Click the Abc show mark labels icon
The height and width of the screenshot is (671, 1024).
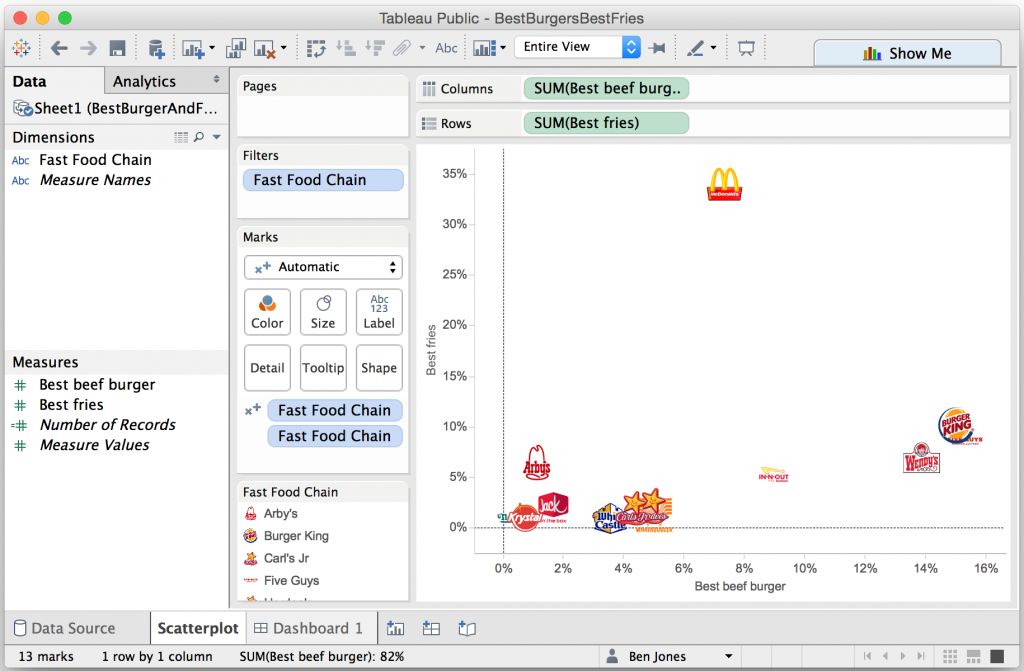447,47
